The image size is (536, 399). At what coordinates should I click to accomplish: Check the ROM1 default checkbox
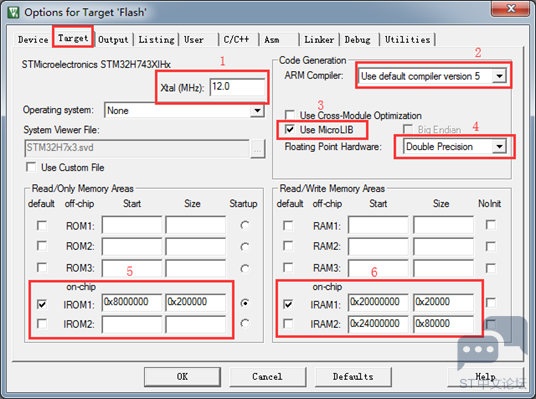pos(42,226)
